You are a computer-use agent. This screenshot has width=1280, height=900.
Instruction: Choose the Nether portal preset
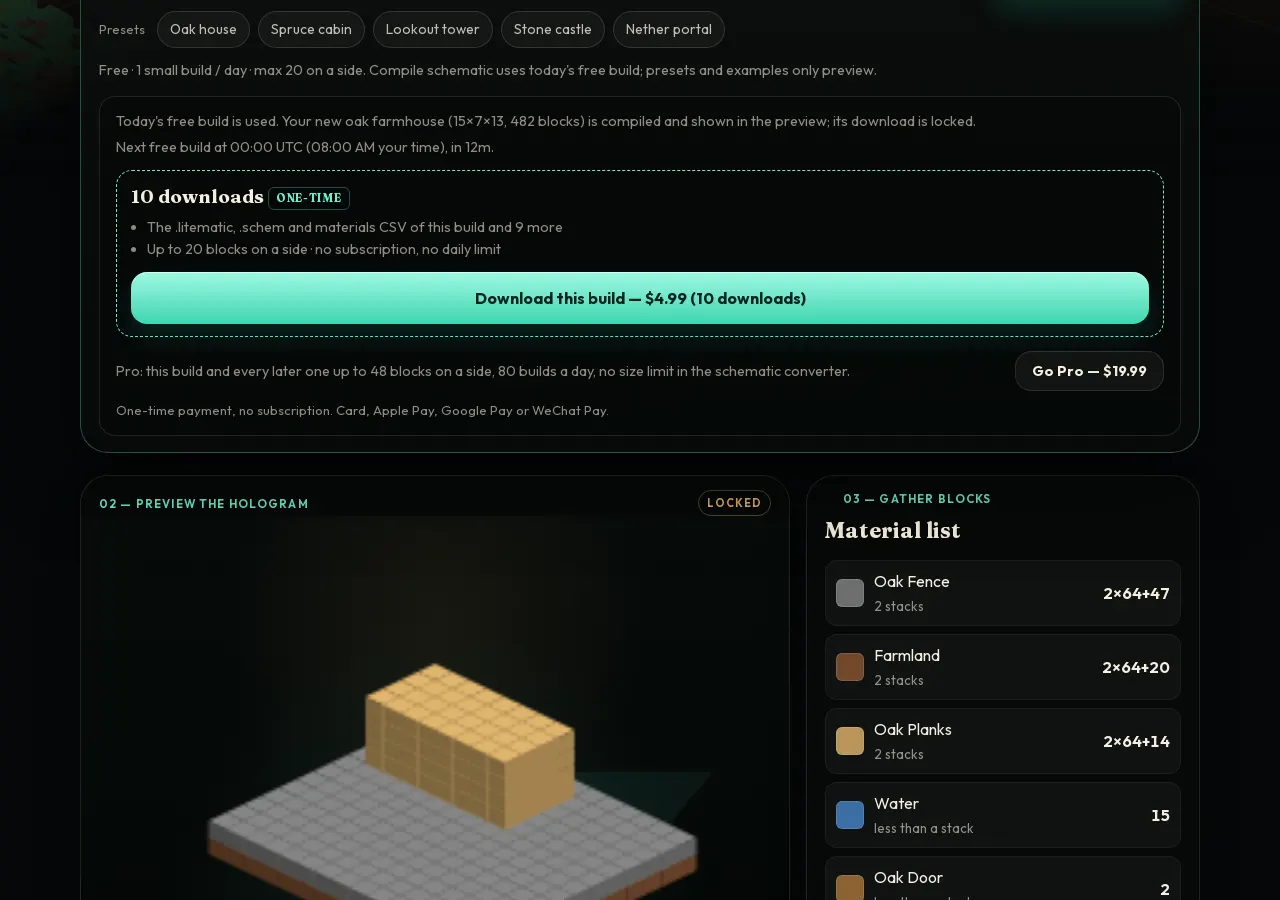(x=668, y=29)
